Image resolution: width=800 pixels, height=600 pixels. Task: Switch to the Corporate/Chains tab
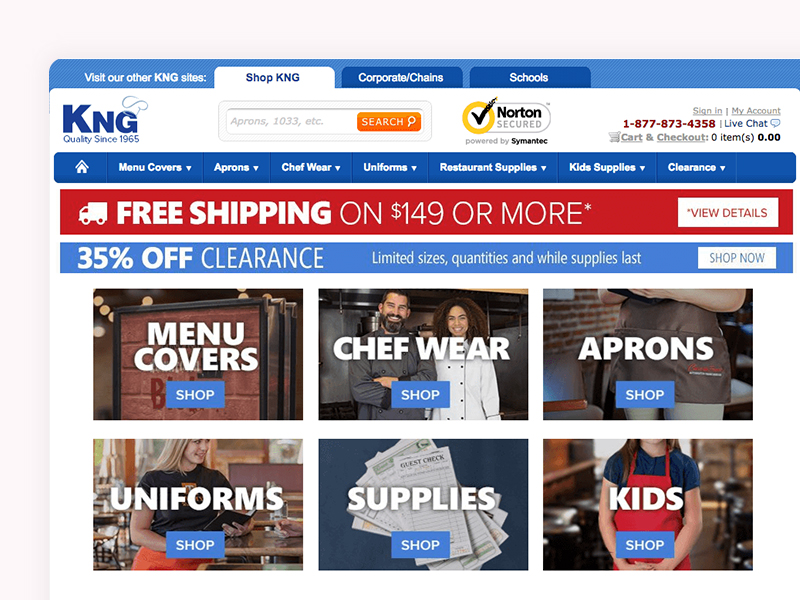[401, 78]
